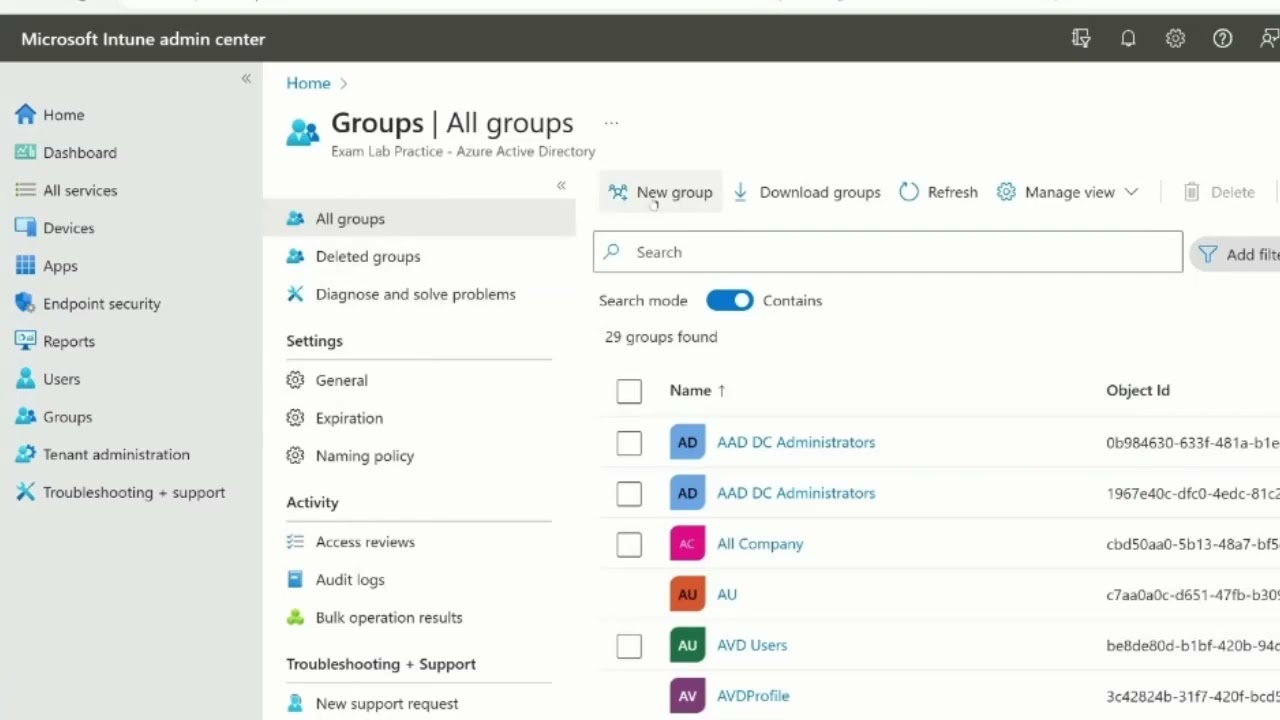Open the Endpoint security shield icon

(25, 303)
